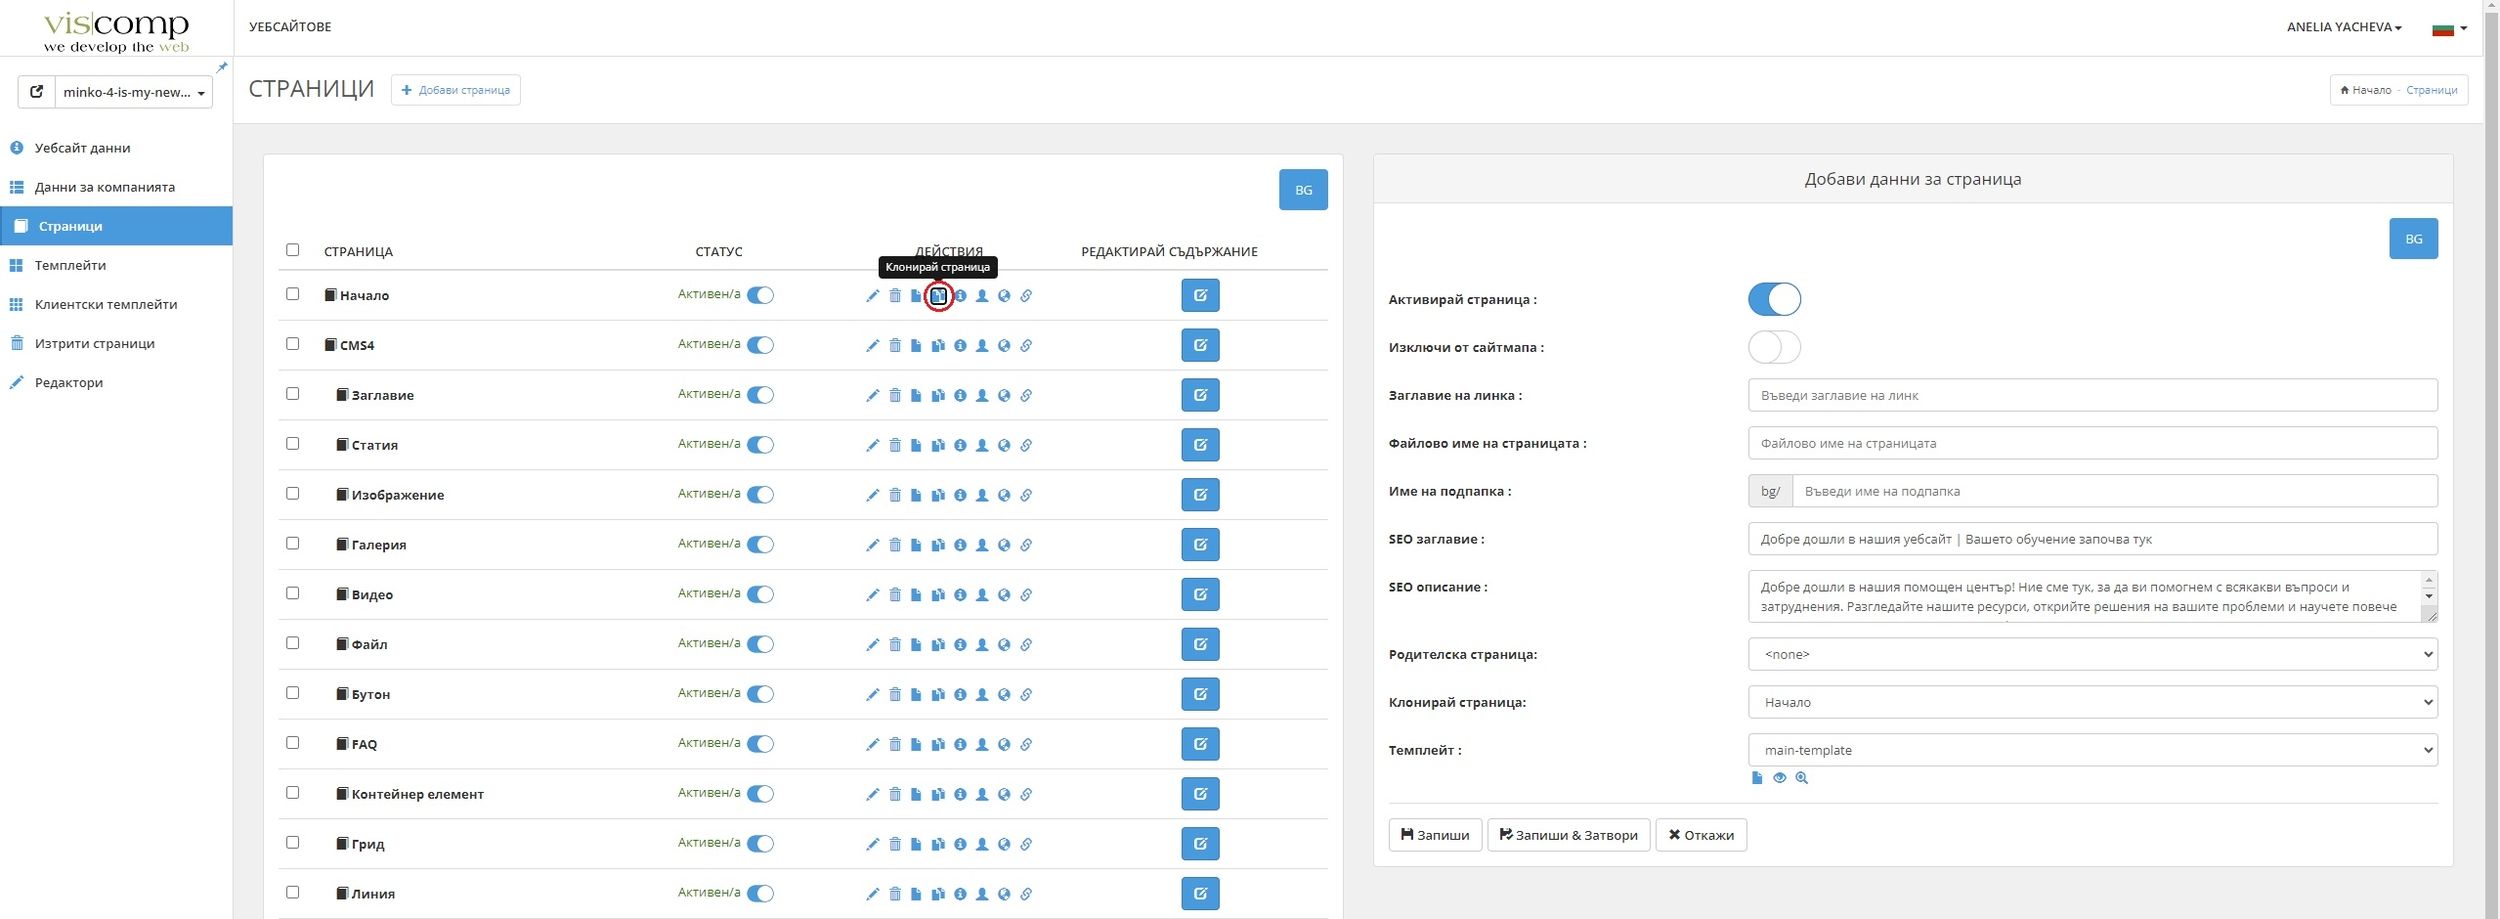Click the user icon in Видео row
This screenshot has height=919, width=2500.
(982, 596)
